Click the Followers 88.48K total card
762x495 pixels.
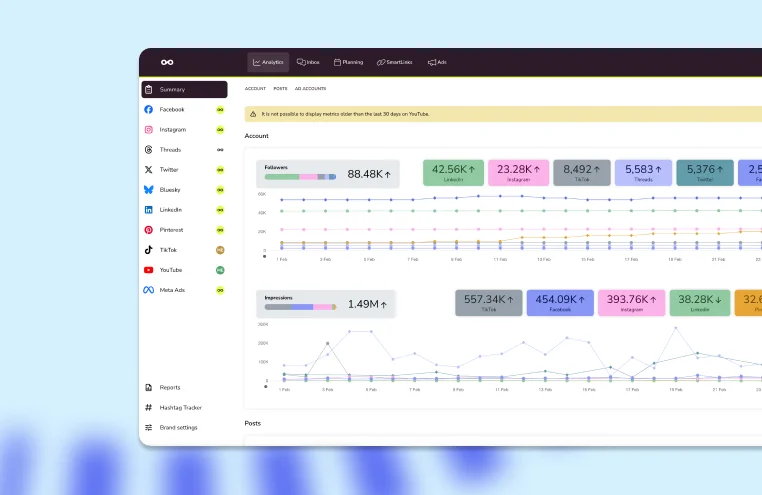[327, 174]
